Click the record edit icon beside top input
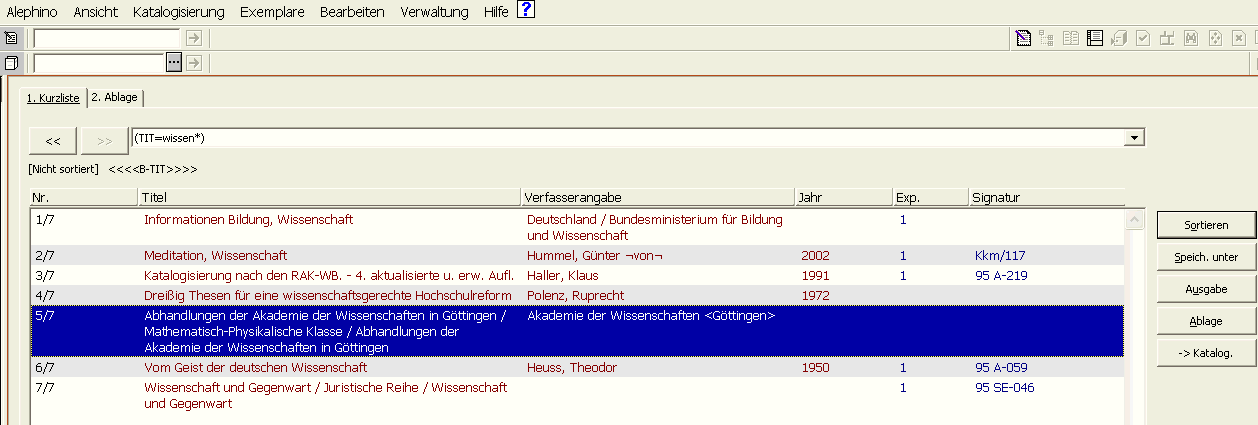Image resolution: width=1258 pixels, height=425 pixels. click(x=12, y=38)
